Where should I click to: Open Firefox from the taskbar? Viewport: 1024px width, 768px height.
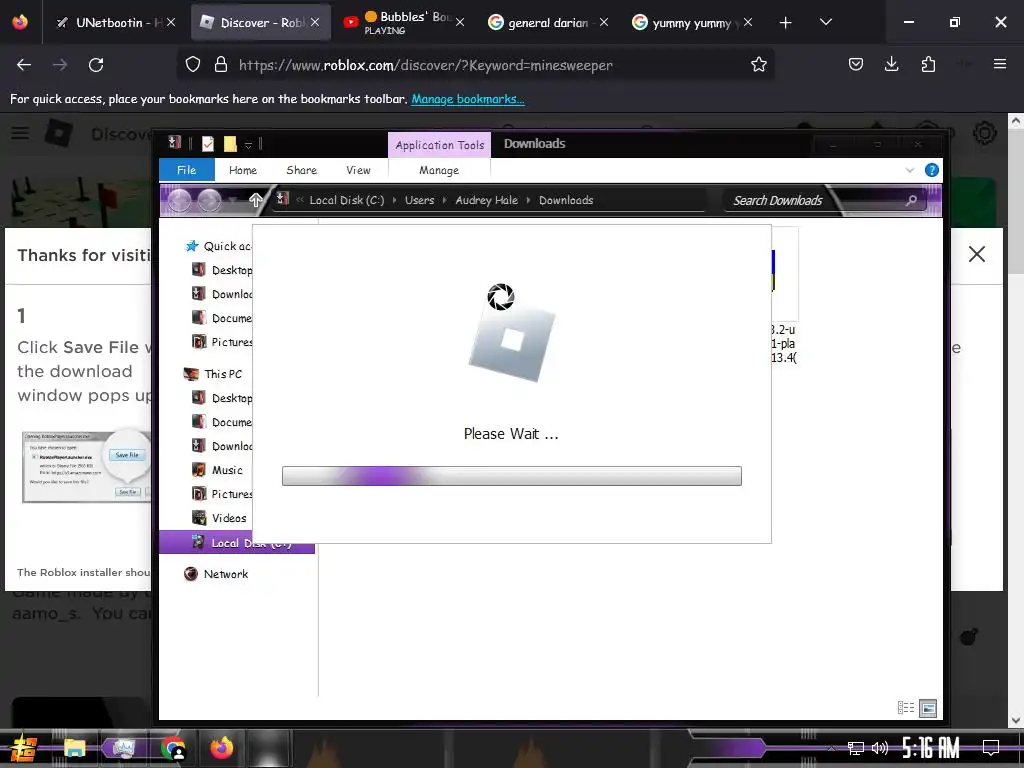tap(221, 748)
